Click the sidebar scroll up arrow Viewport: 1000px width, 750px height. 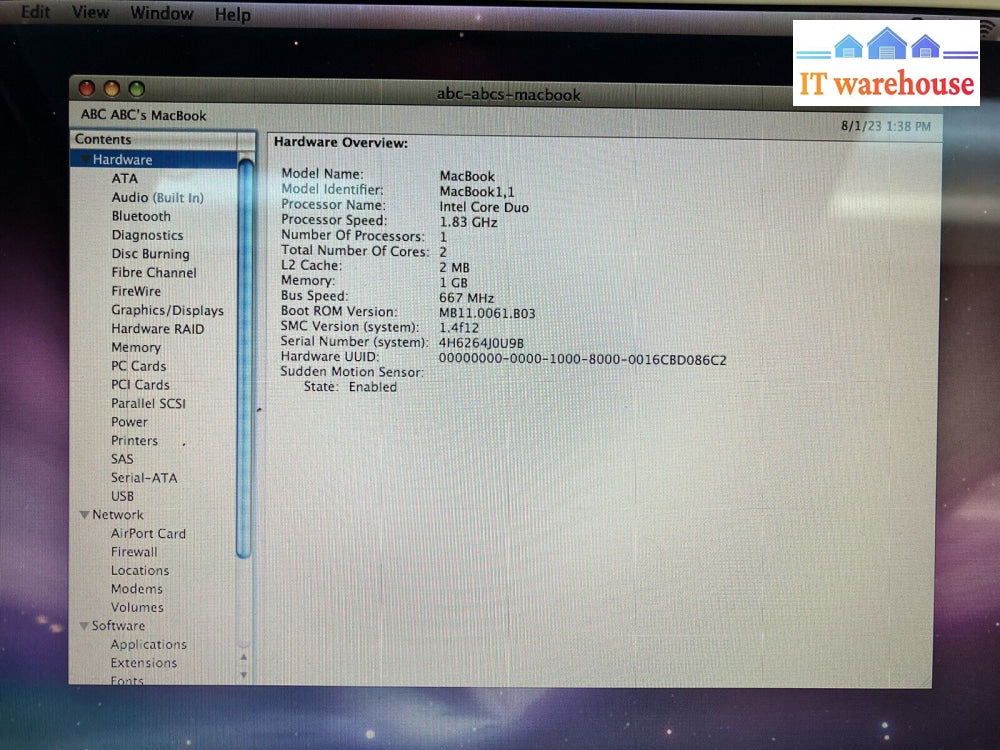244,657
